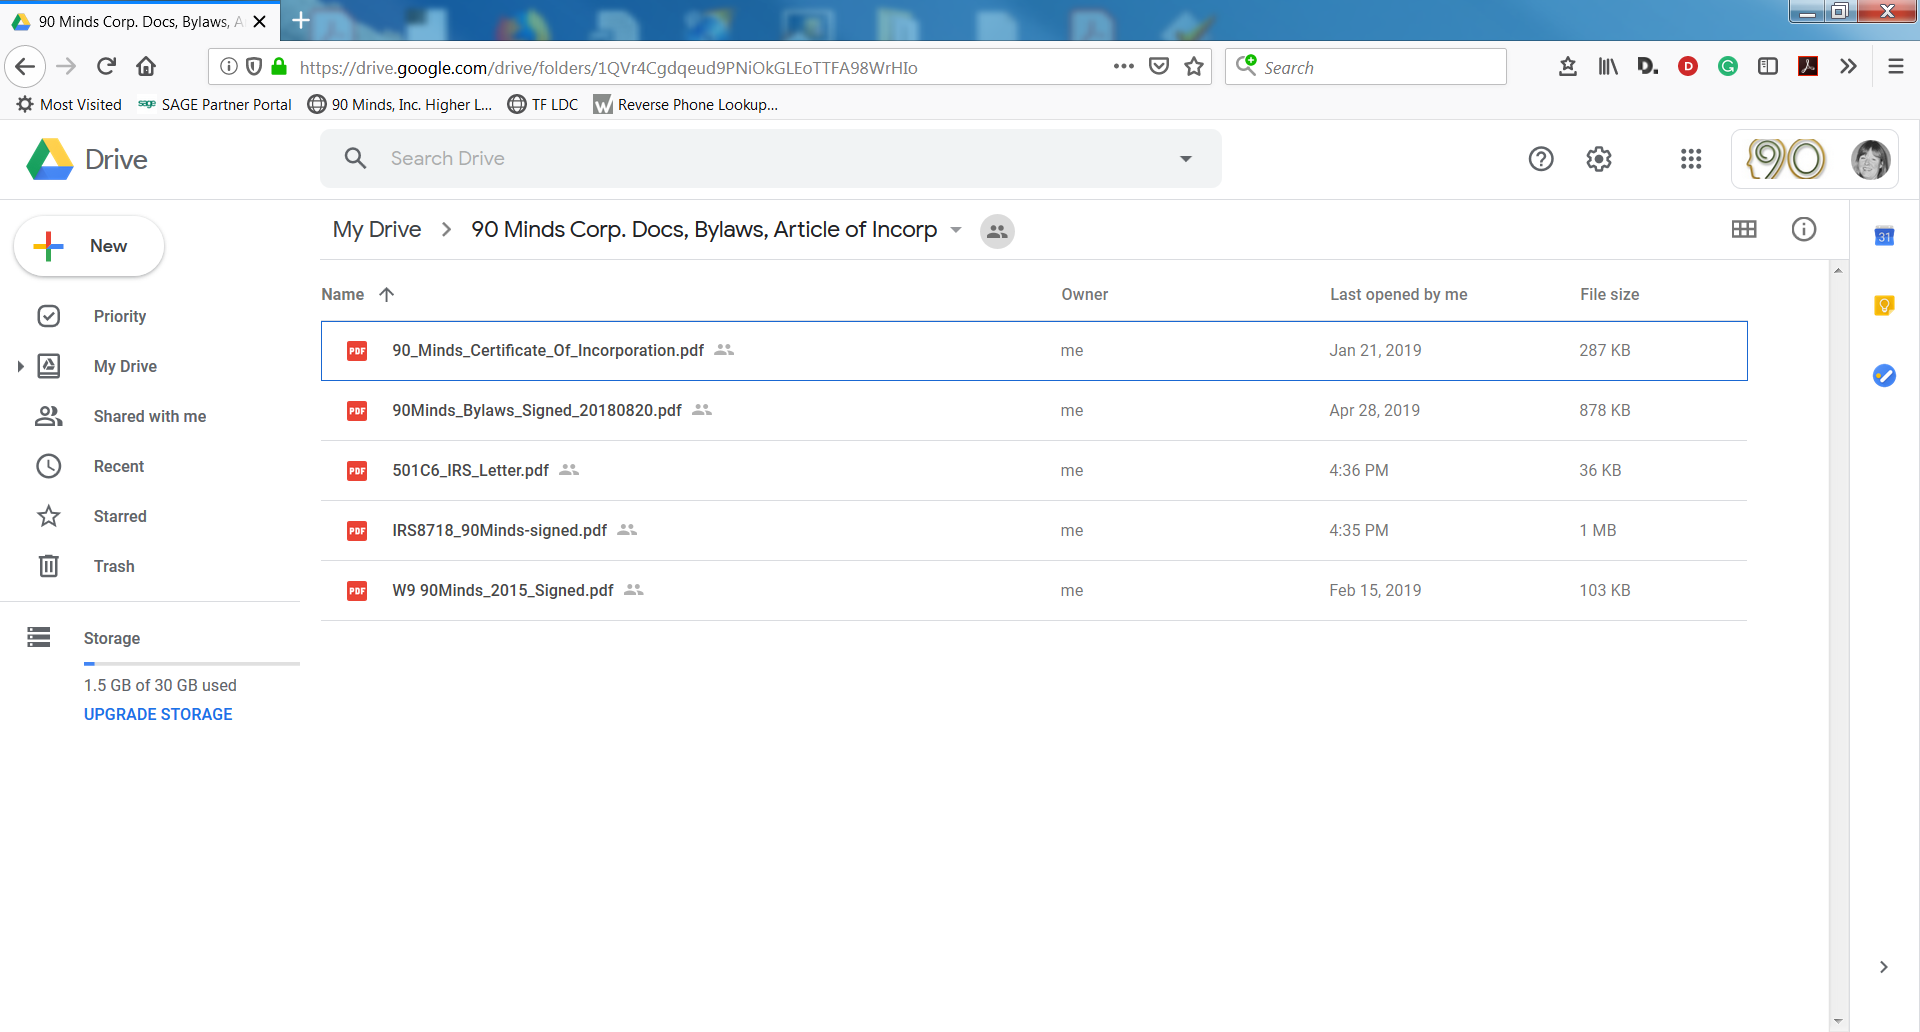The height and width of the screenshot is (1032, 1920).
Task: Sort by Last opened by me column
Action: click(1398, 294)
